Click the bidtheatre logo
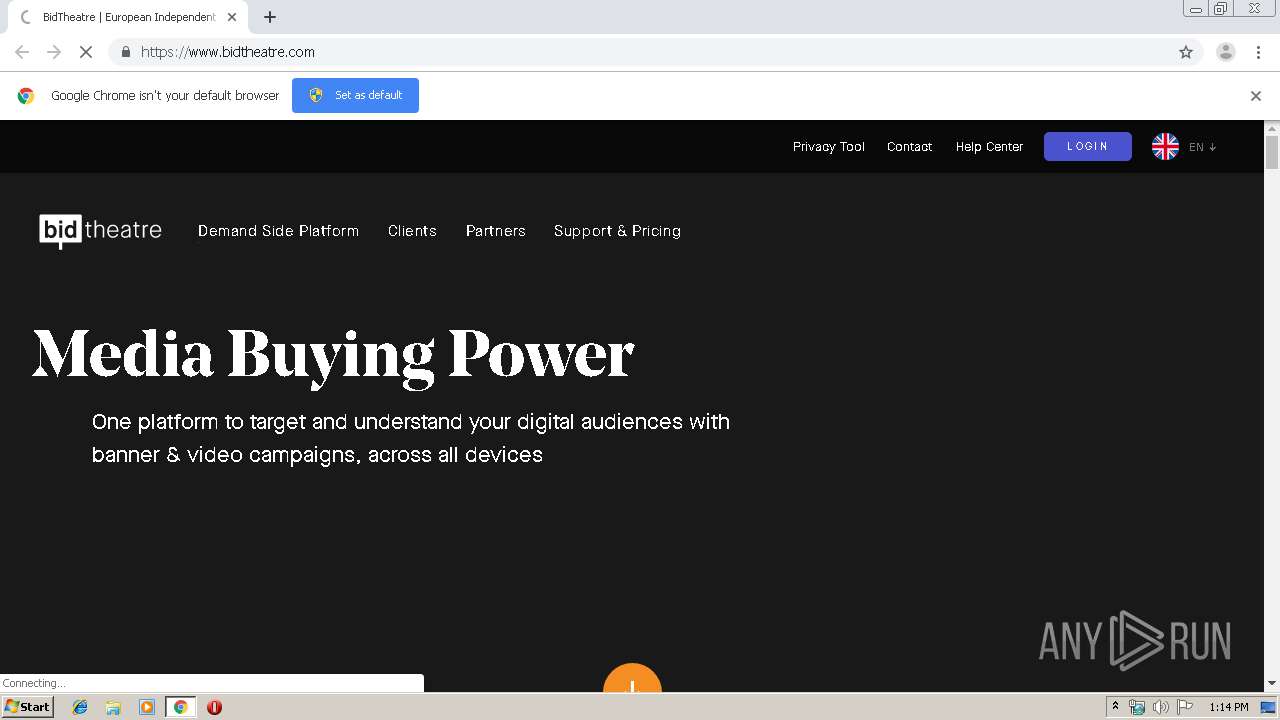Viewport: 1280px width, 720px height. click(x=101, y=231)
